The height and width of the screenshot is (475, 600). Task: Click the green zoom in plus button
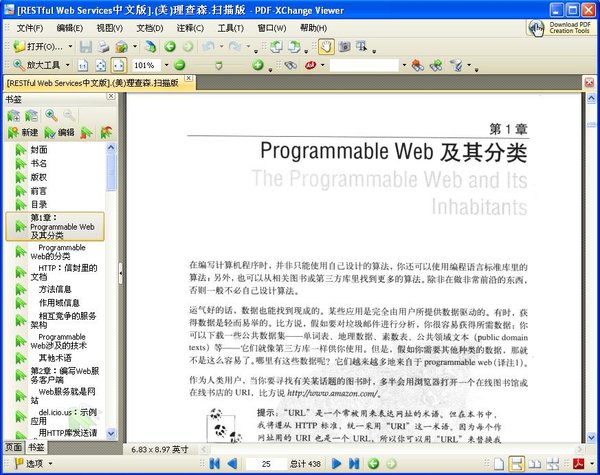[x=257, y=65]
